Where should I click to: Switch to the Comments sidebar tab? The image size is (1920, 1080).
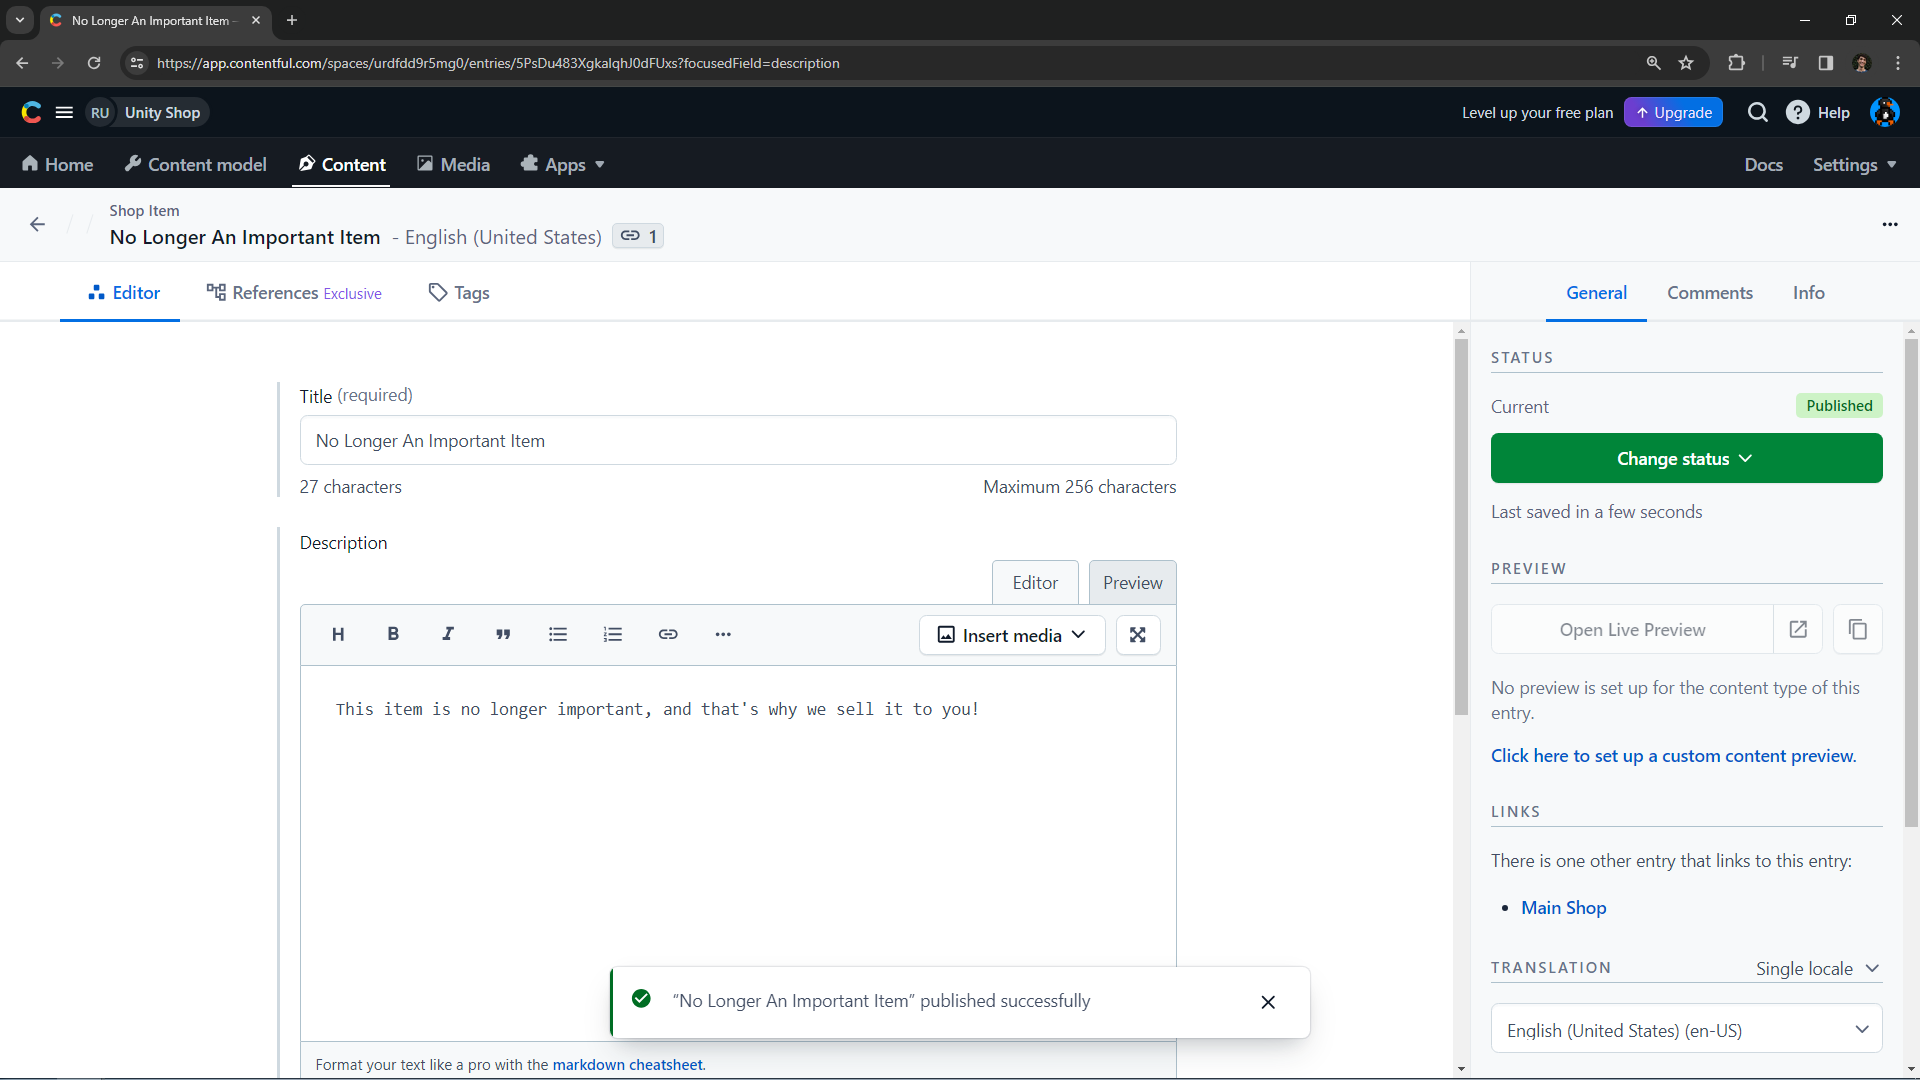click(1709, 293)
